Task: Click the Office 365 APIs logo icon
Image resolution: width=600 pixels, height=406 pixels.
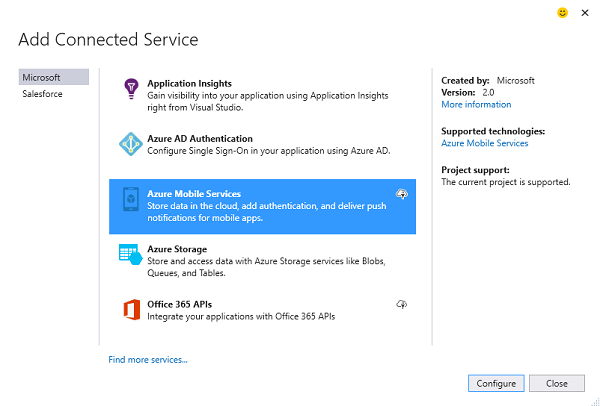Action: [x=131, y=310]
